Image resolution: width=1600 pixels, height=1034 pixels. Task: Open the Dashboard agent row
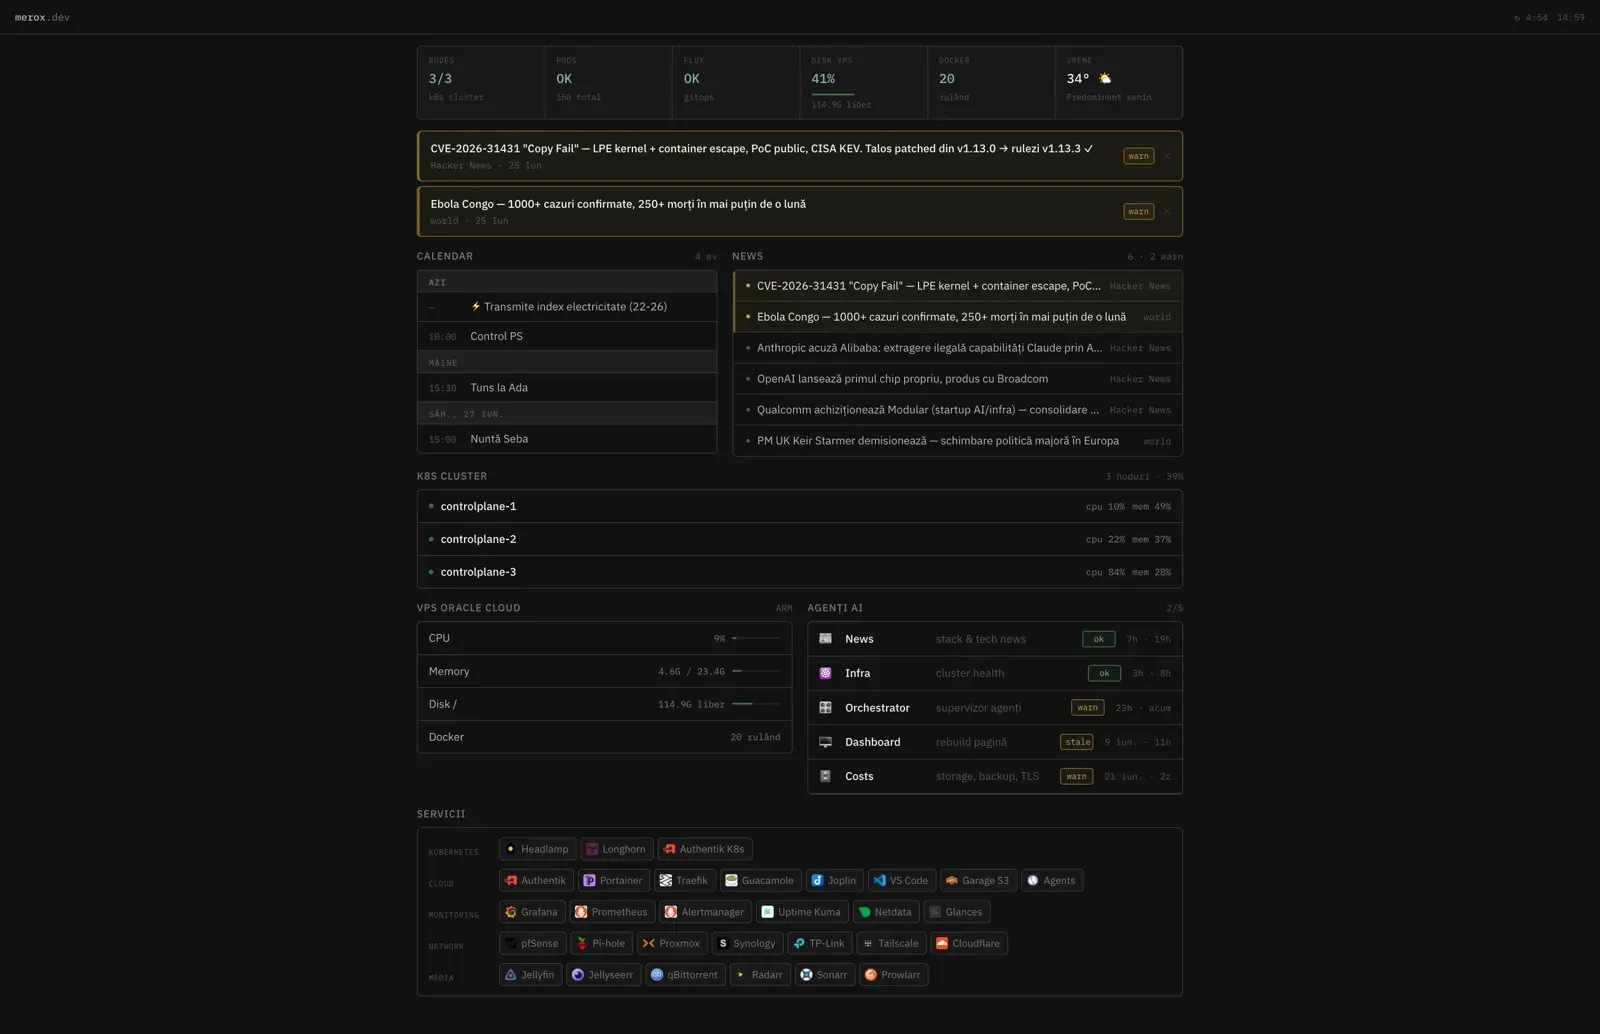(x=995, y=742)
